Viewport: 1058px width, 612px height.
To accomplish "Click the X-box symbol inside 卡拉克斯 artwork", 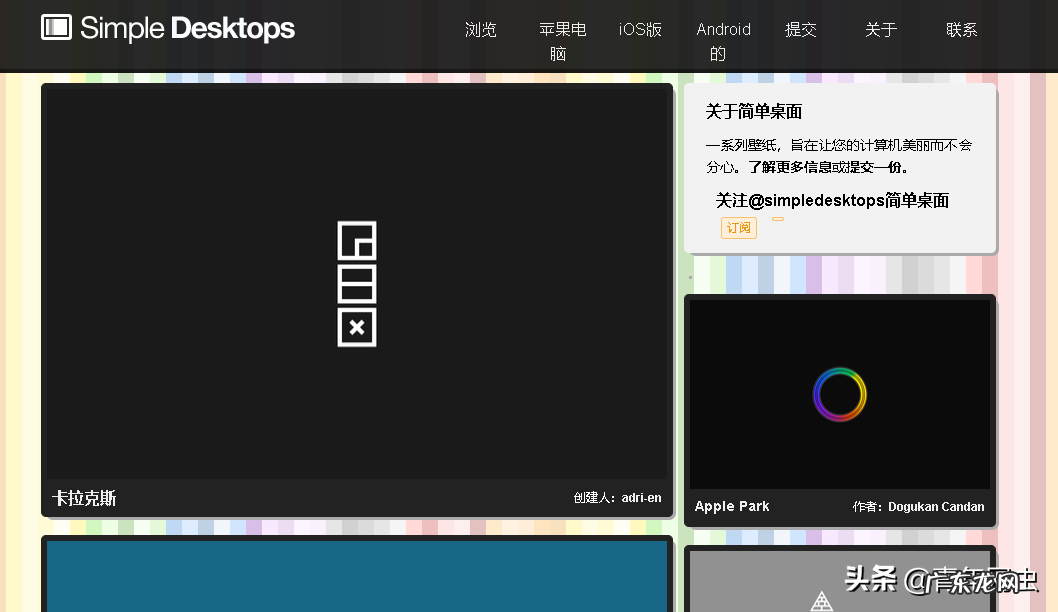I will point(357,327).
